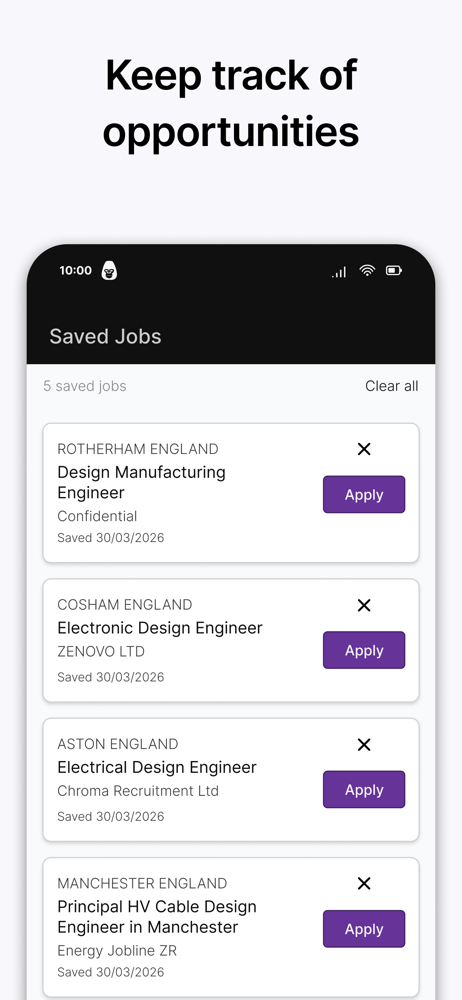The width and height of the screenshot is (462, 1000).
Task: Remove the Electronic Design Engineer saved job
Action: (x=364, y=605)
